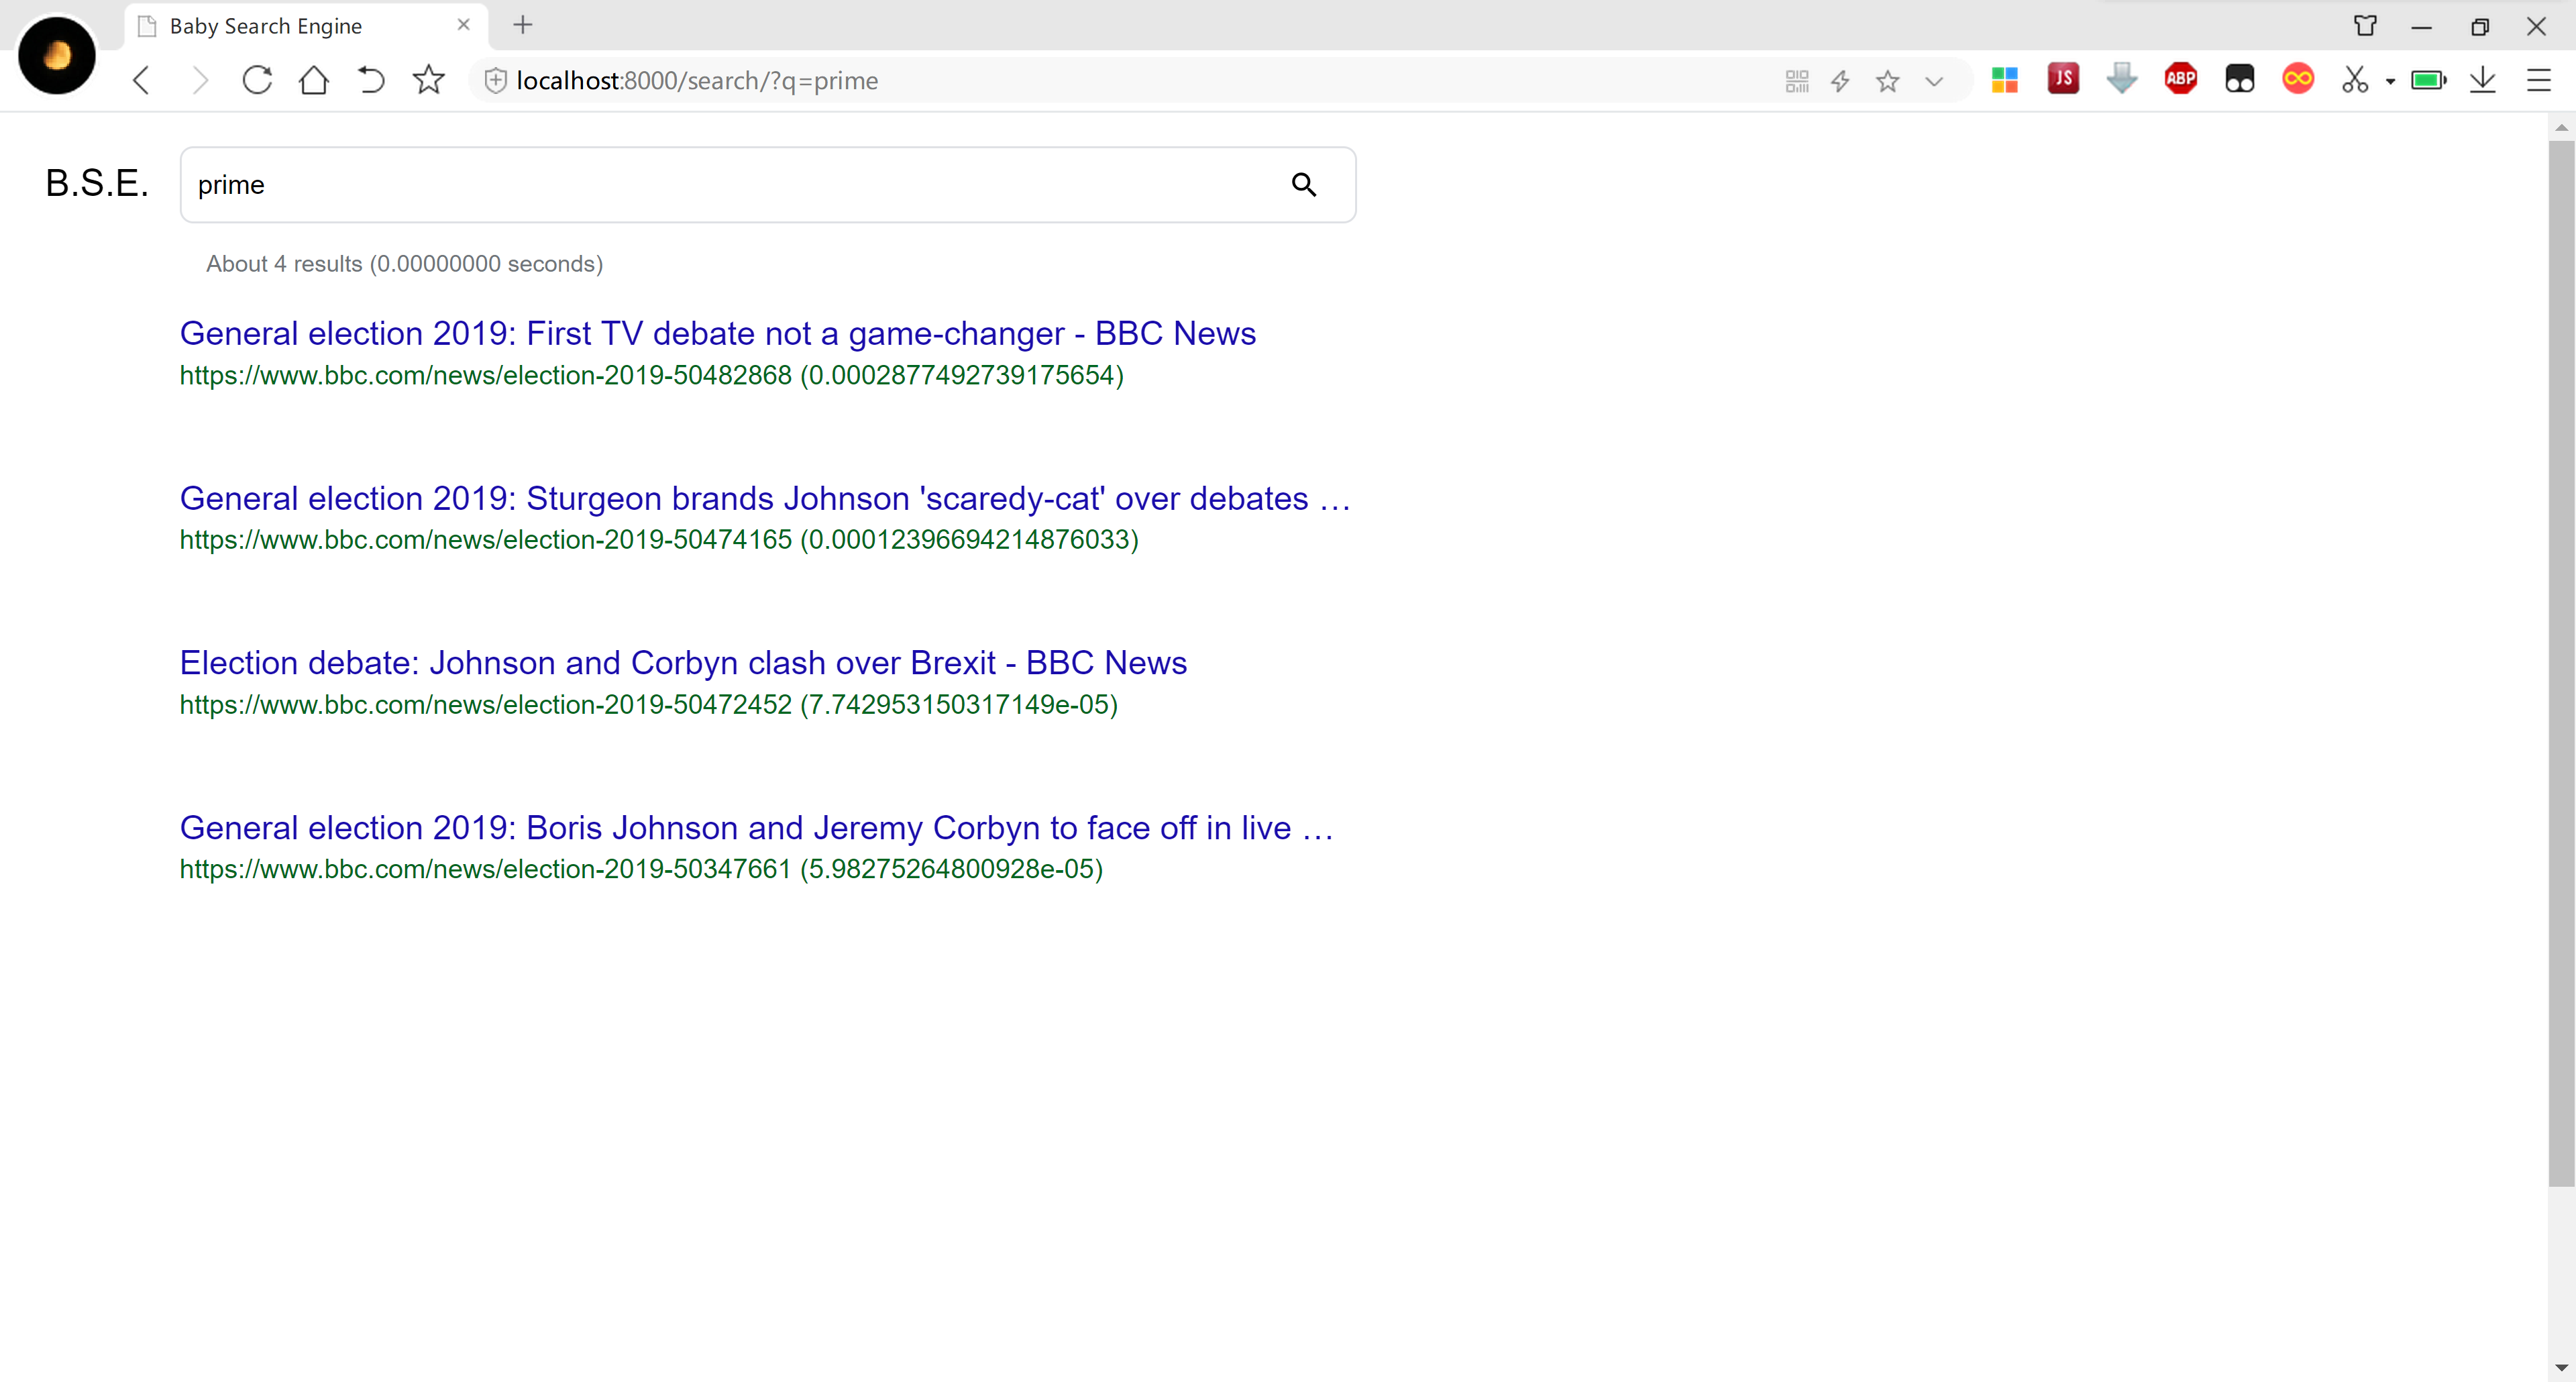Screen dimensions: 2576x1382
Task: Open the QR code icon in address bar
Action: click(x=1796, y=81)
